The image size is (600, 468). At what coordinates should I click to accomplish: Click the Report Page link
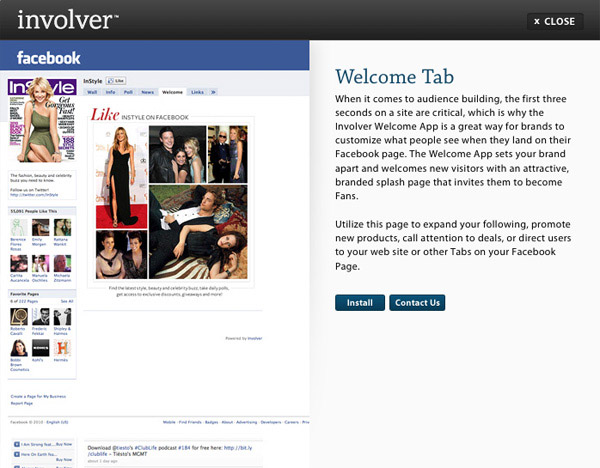[22, 403]
